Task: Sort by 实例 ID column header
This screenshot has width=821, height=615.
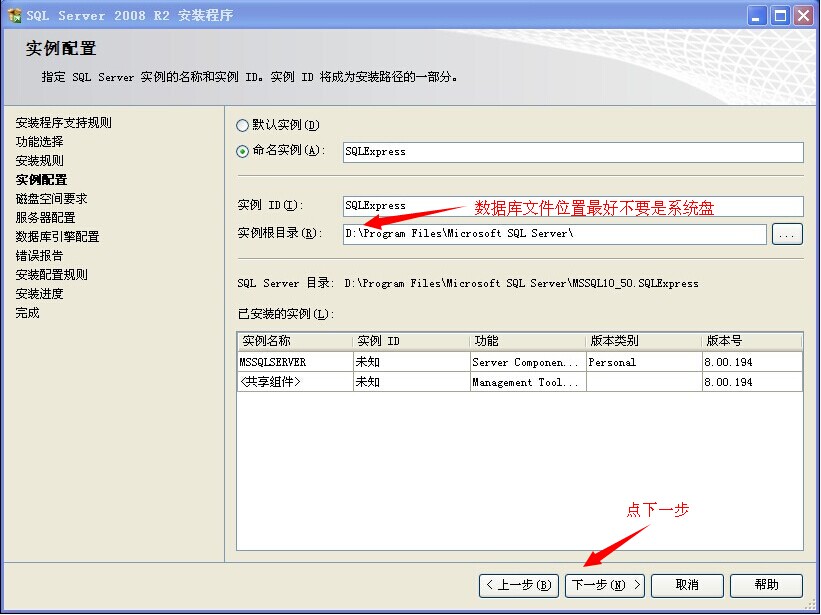Action: tap(411, 341)
